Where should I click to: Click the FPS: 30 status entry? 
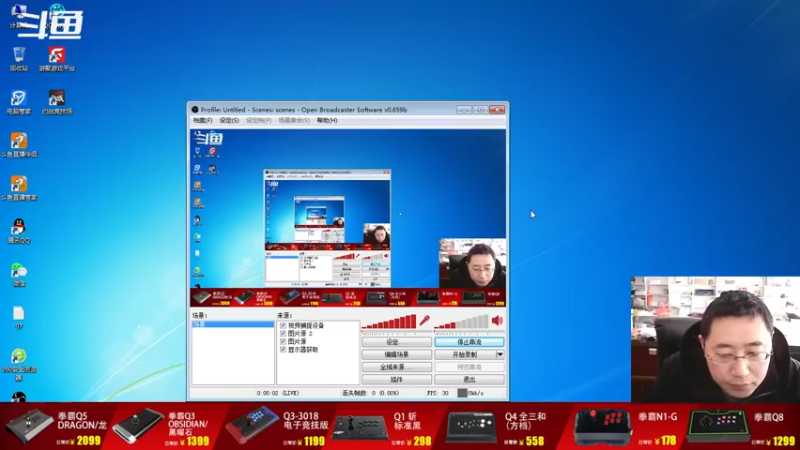click(x=438, y=393)
